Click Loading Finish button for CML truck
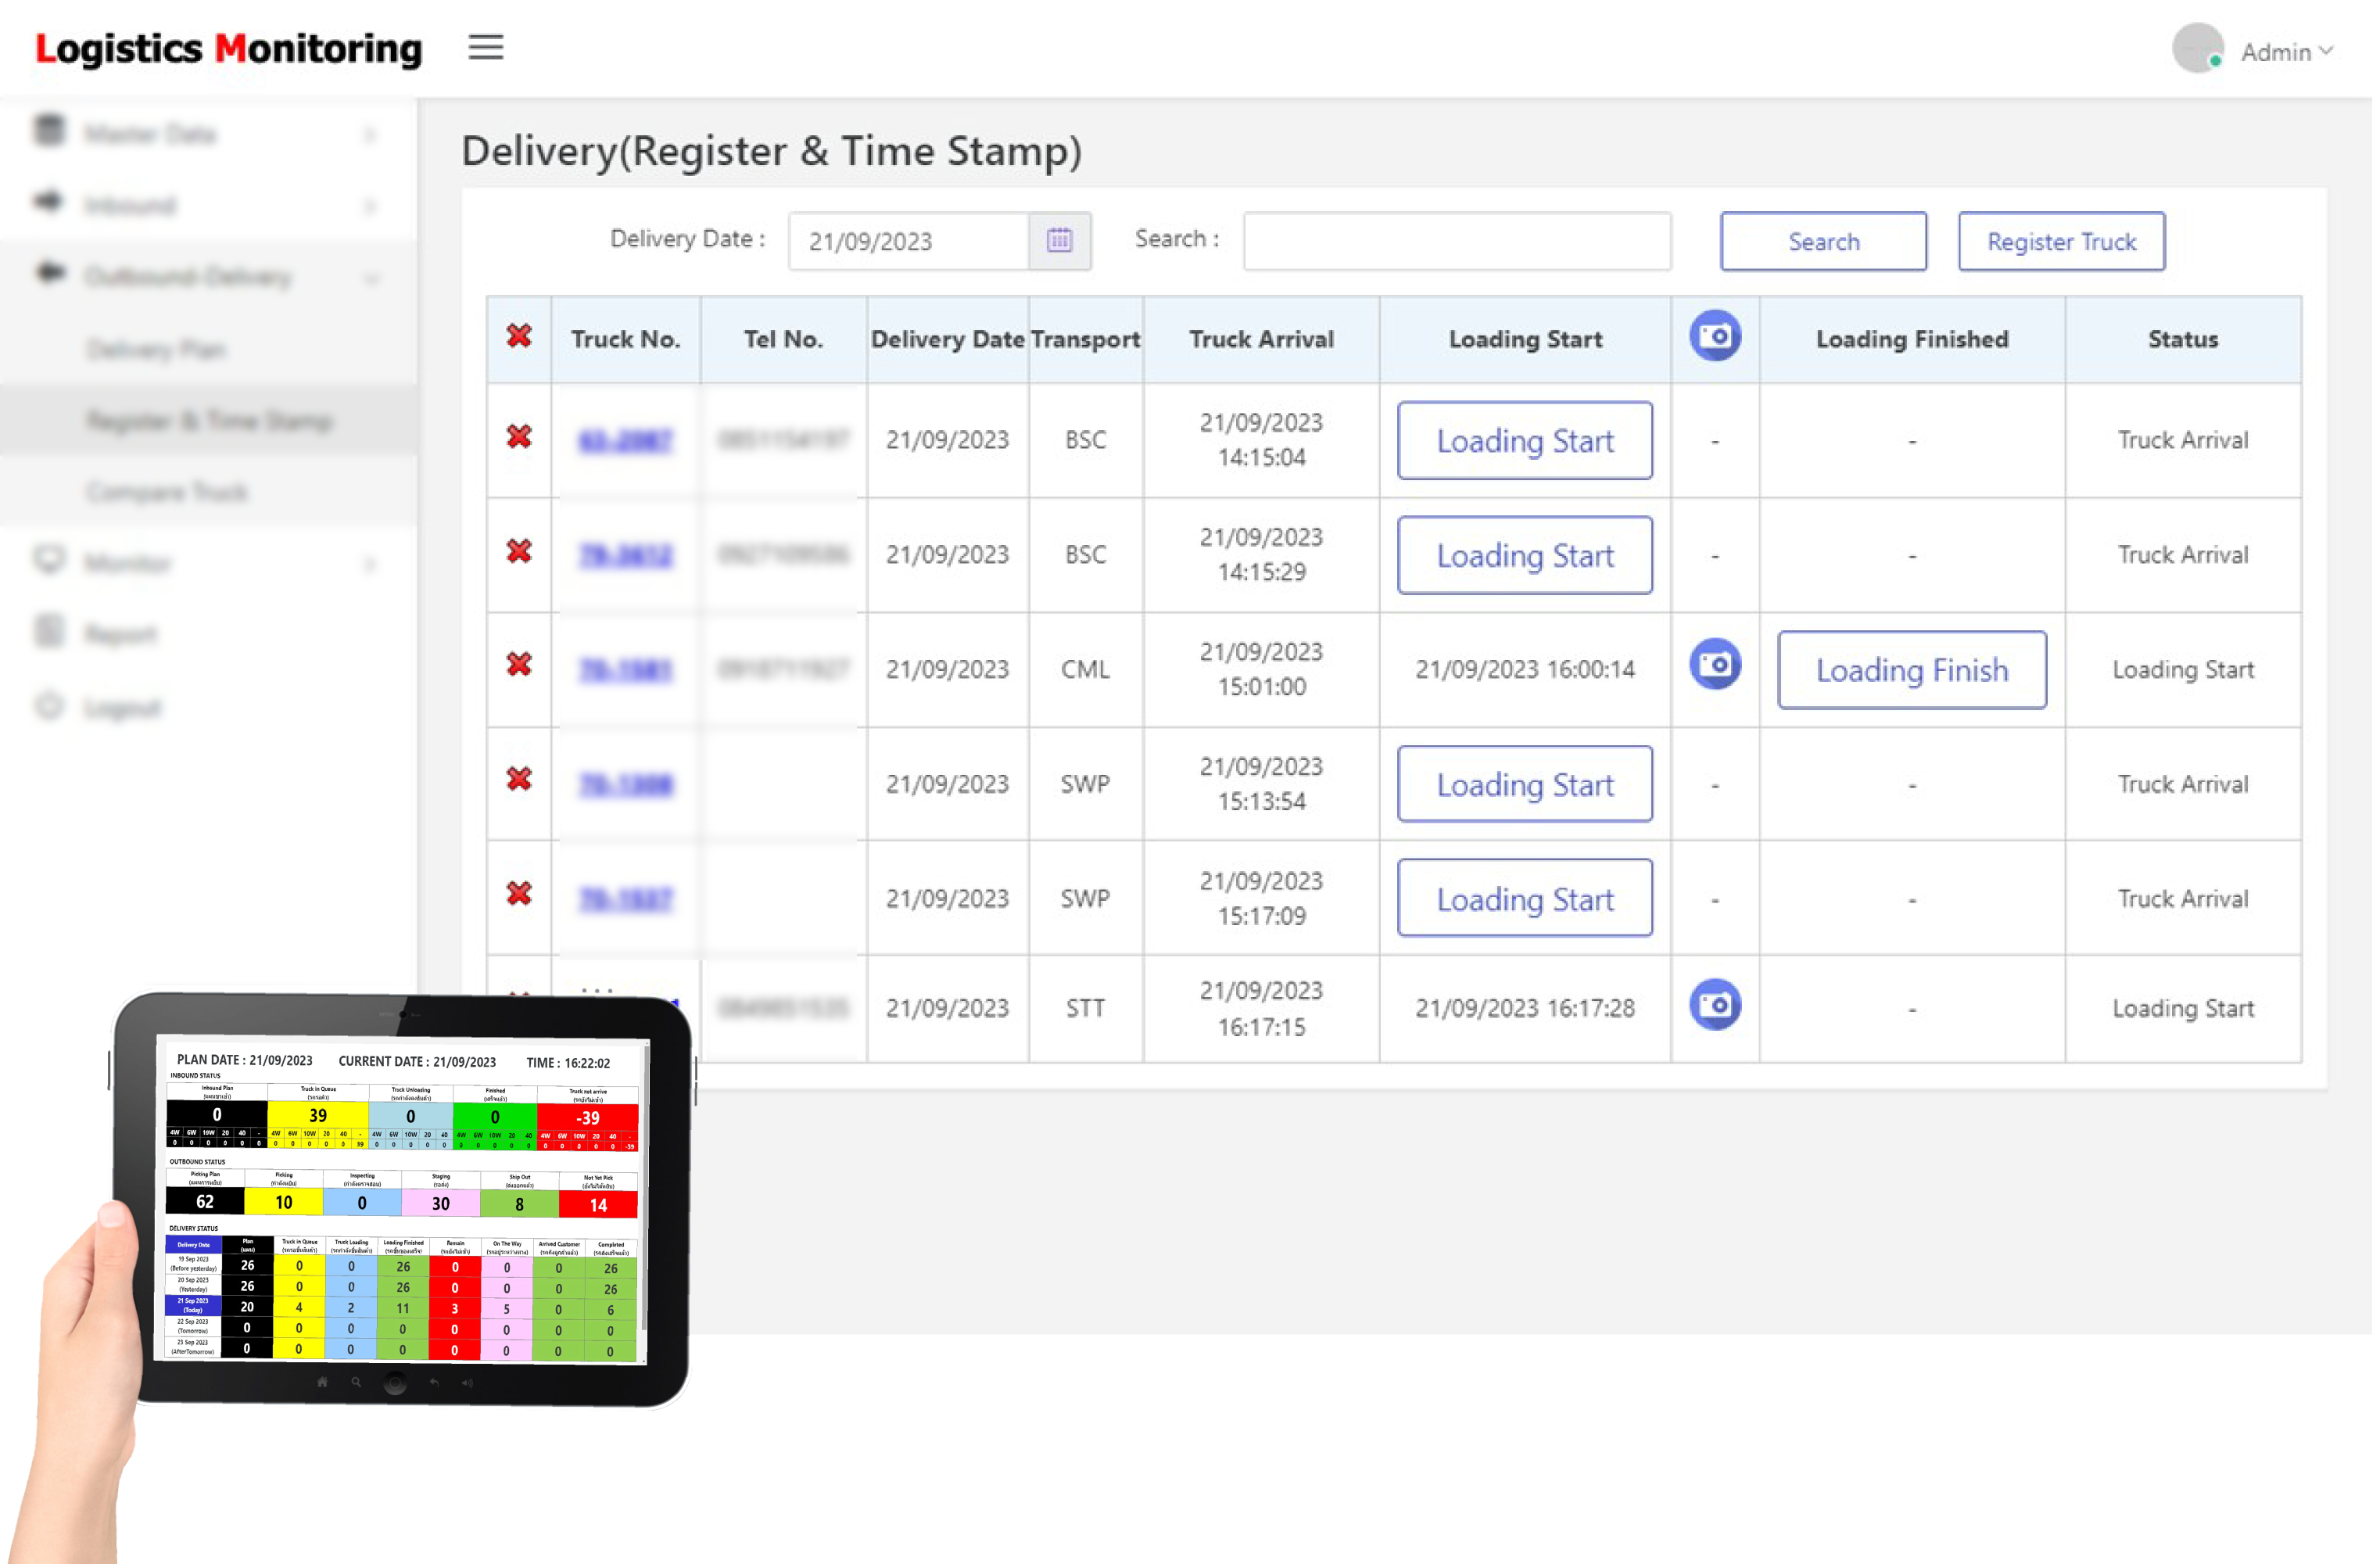The height and width of the screenshot is (1564, 2380). pos(1912,670)
